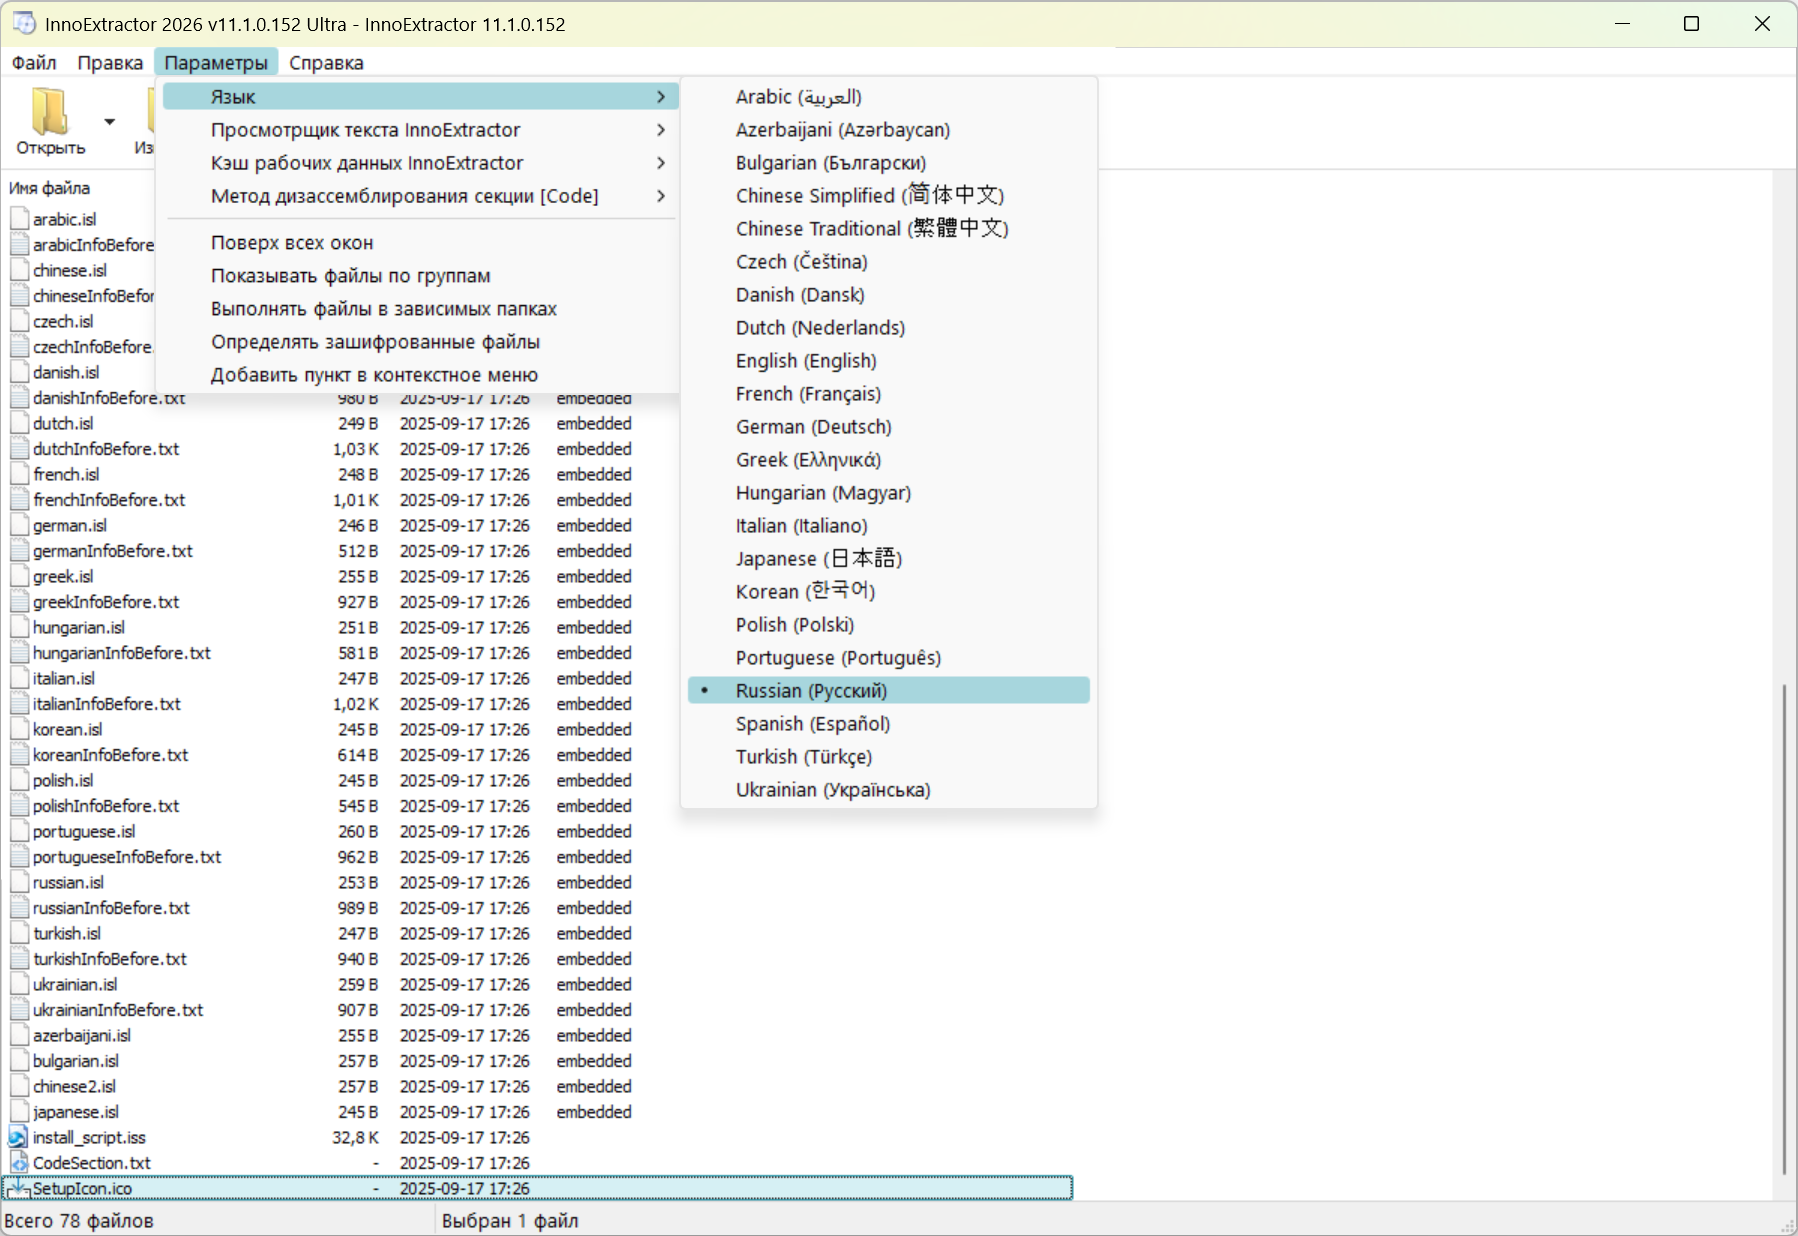Select Spanish (Español) language
The width and height of the screenshot is (1798, 1236).
point(889,724)
